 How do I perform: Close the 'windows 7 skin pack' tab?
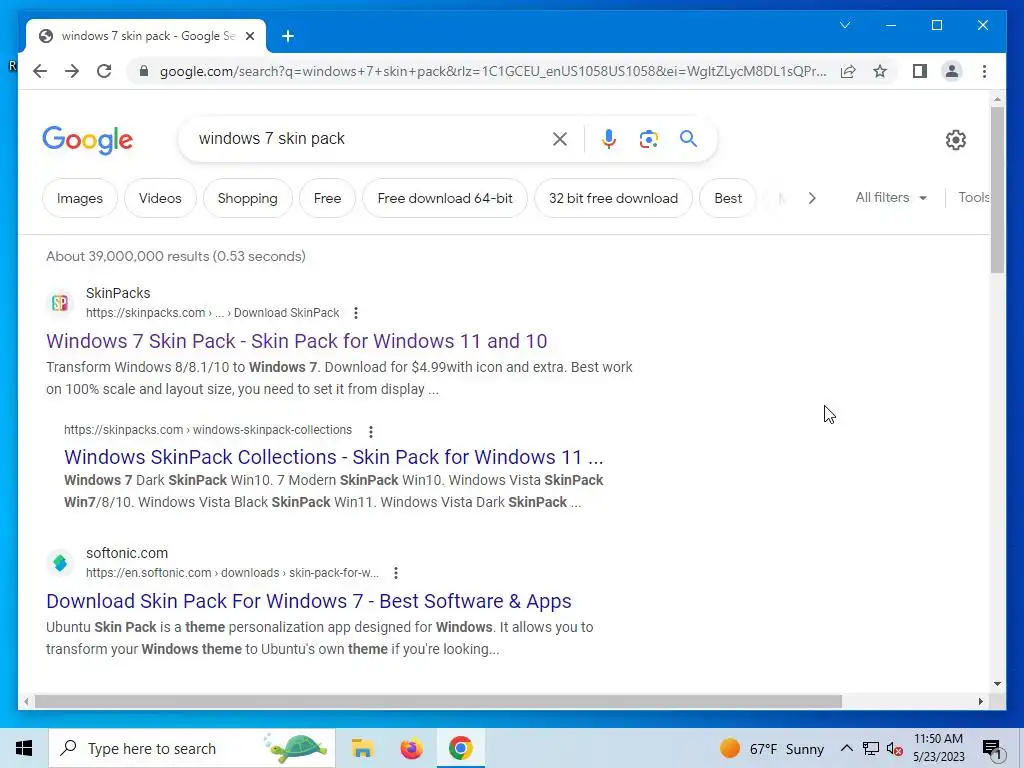point(249,36)
